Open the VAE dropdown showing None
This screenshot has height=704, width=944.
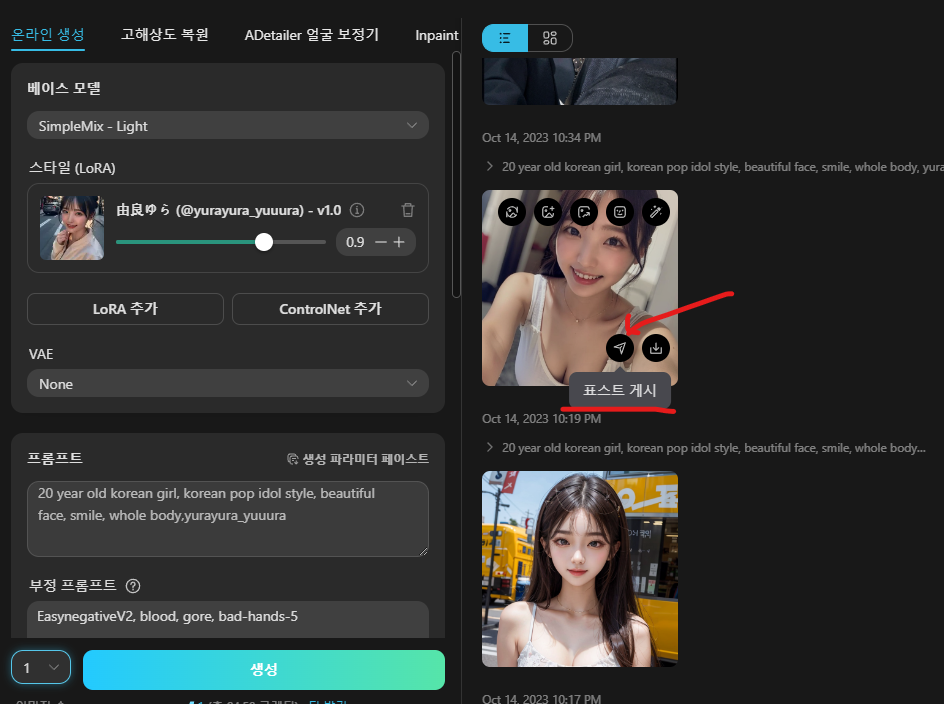228,383
